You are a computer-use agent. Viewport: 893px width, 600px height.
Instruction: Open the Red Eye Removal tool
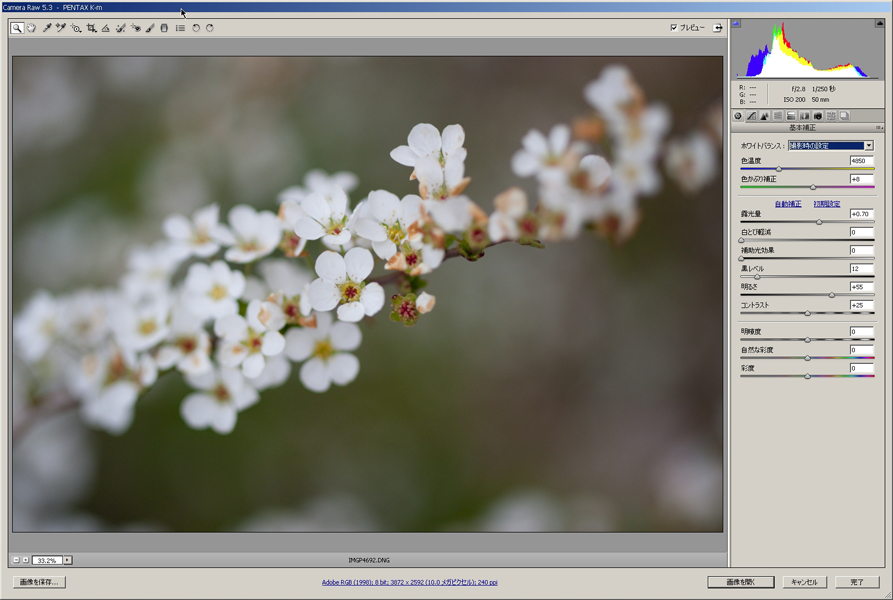point(137,28)
